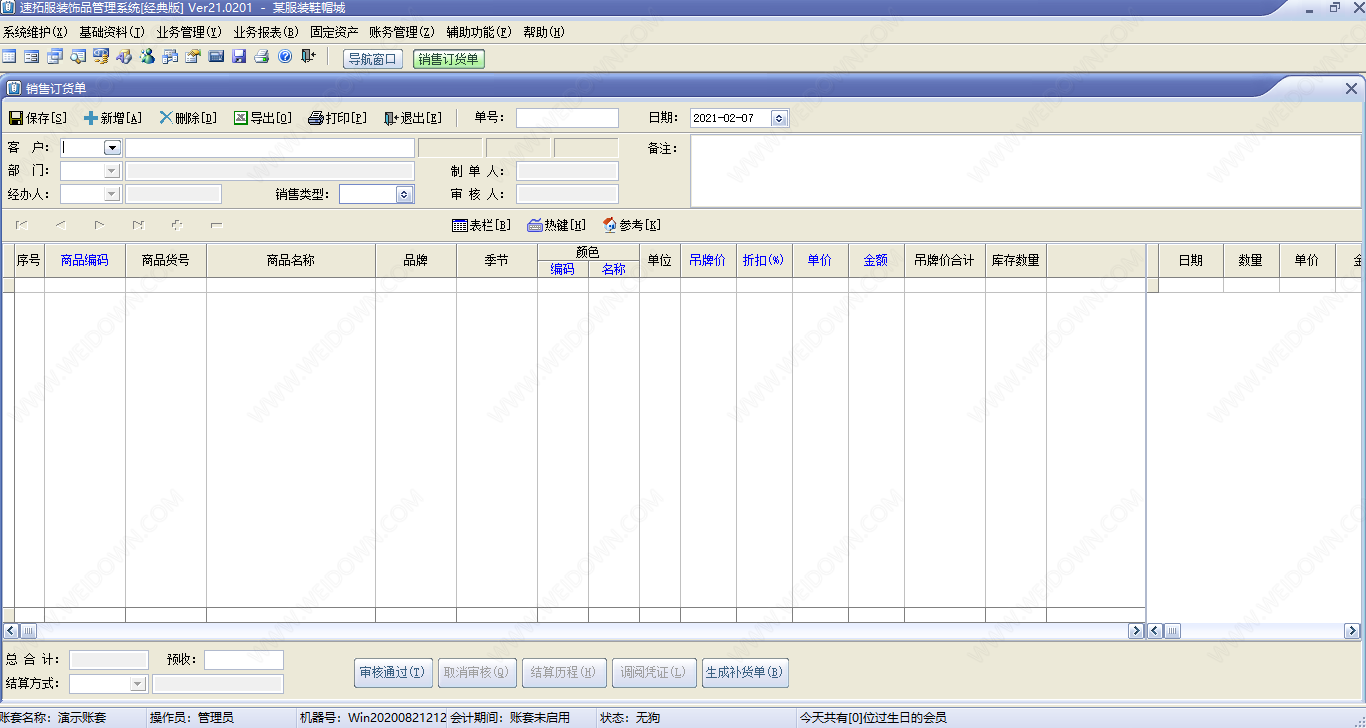The height and width of the screenshot is (728, 1366).
Task: Click the grayed minus remove-row icon
Action: (x=216, y=225)
